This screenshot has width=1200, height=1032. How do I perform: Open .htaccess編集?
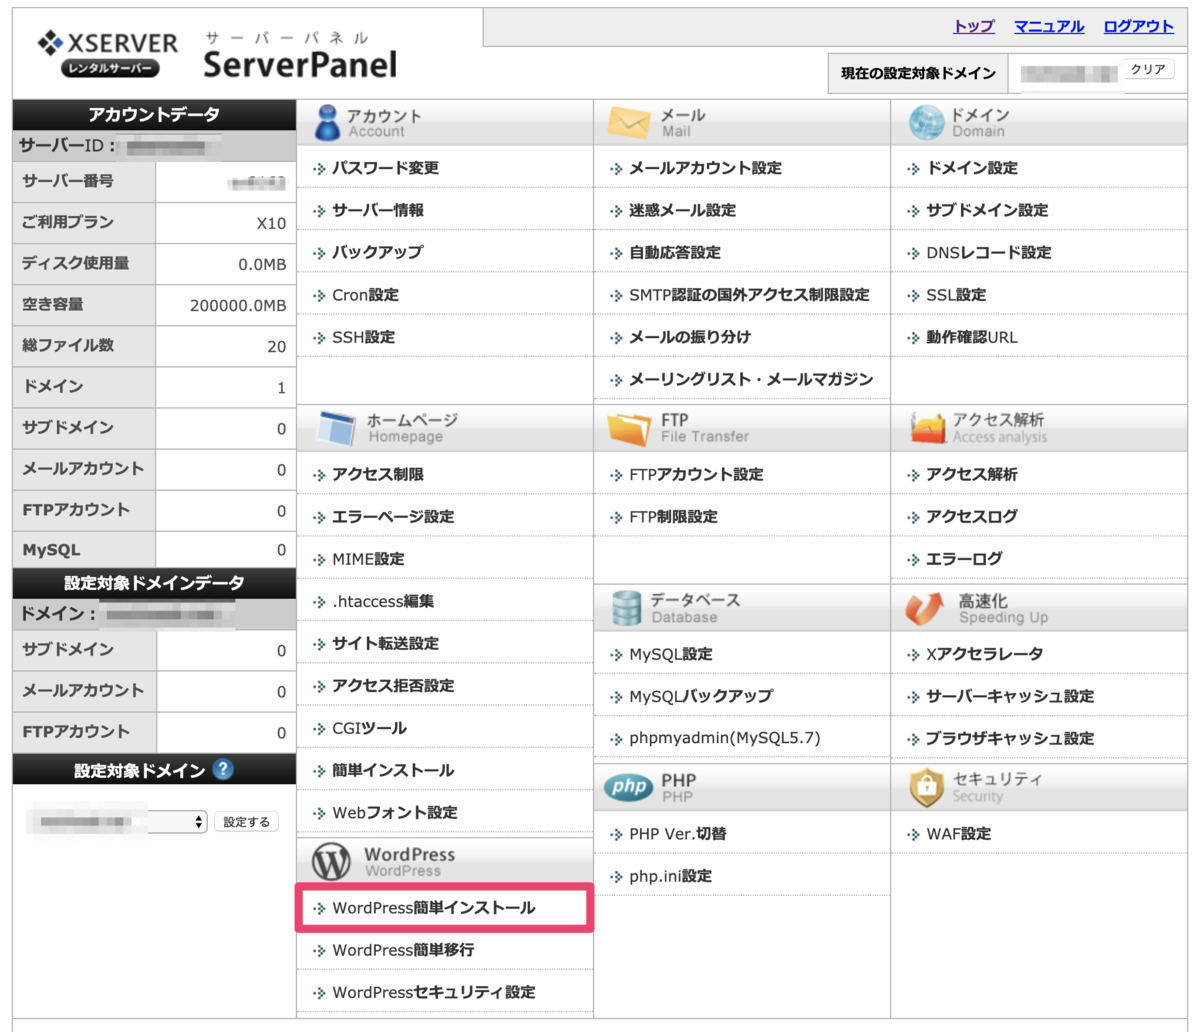point(383,601)
